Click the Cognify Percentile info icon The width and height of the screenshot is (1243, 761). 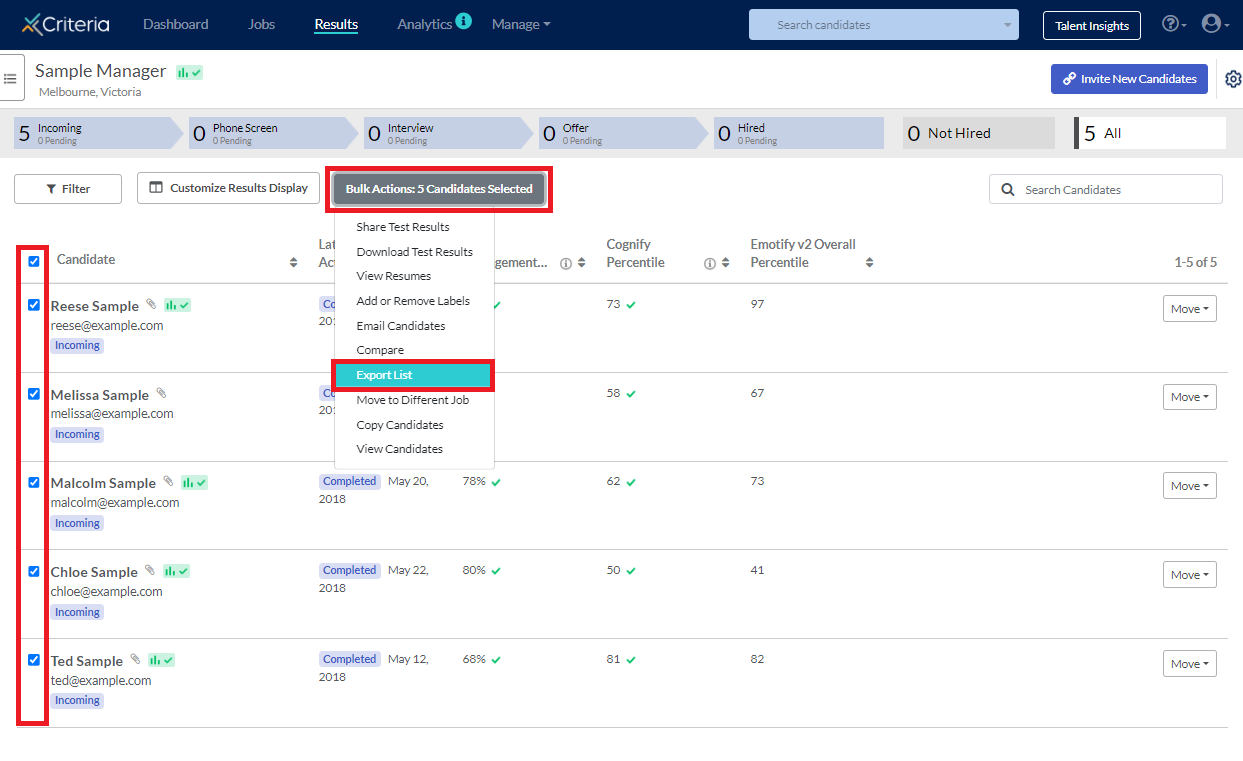pyautogui.click(x=710, y=264)
